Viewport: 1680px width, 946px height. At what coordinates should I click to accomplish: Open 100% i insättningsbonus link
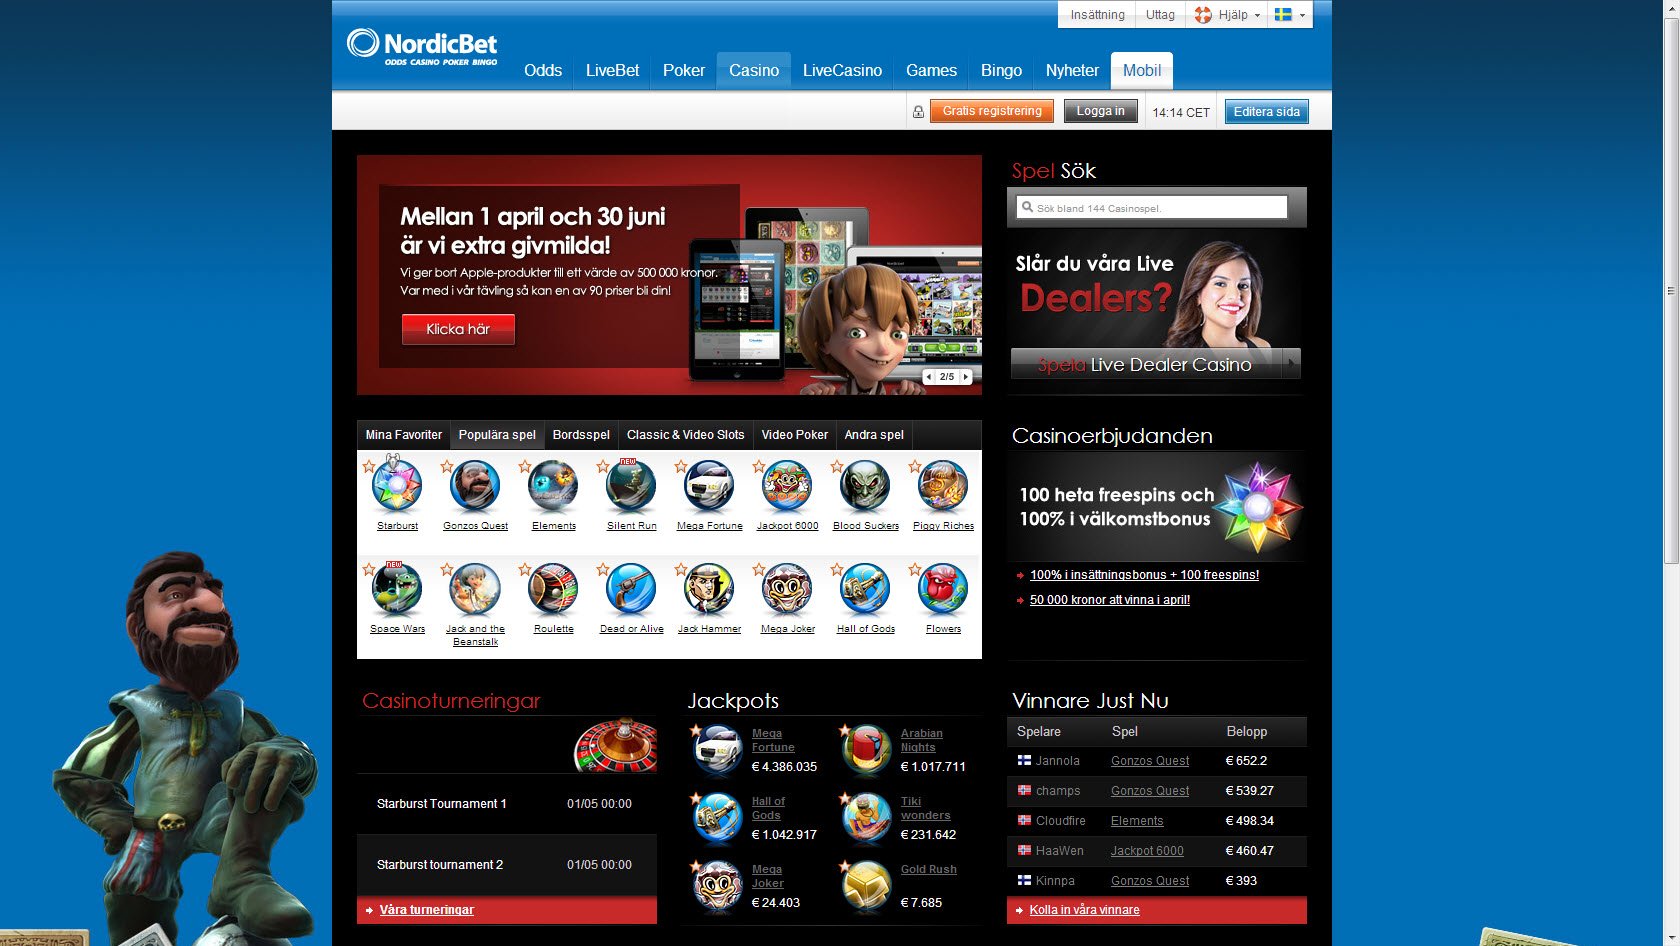pyautogui.click(x=1144, y=575)
